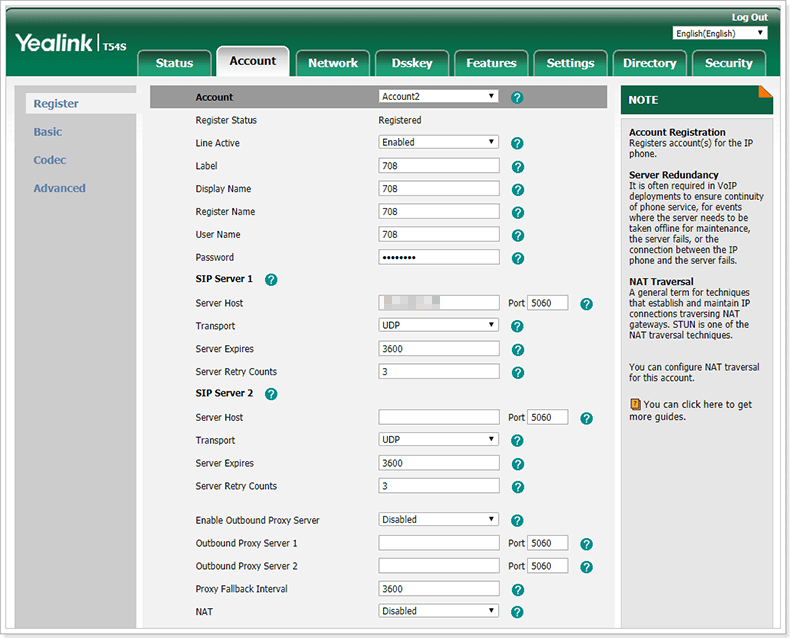Click help icon for Enable Outbound Proxy Server
Screen dimensions: 790x638
click(x=517, y=521)
